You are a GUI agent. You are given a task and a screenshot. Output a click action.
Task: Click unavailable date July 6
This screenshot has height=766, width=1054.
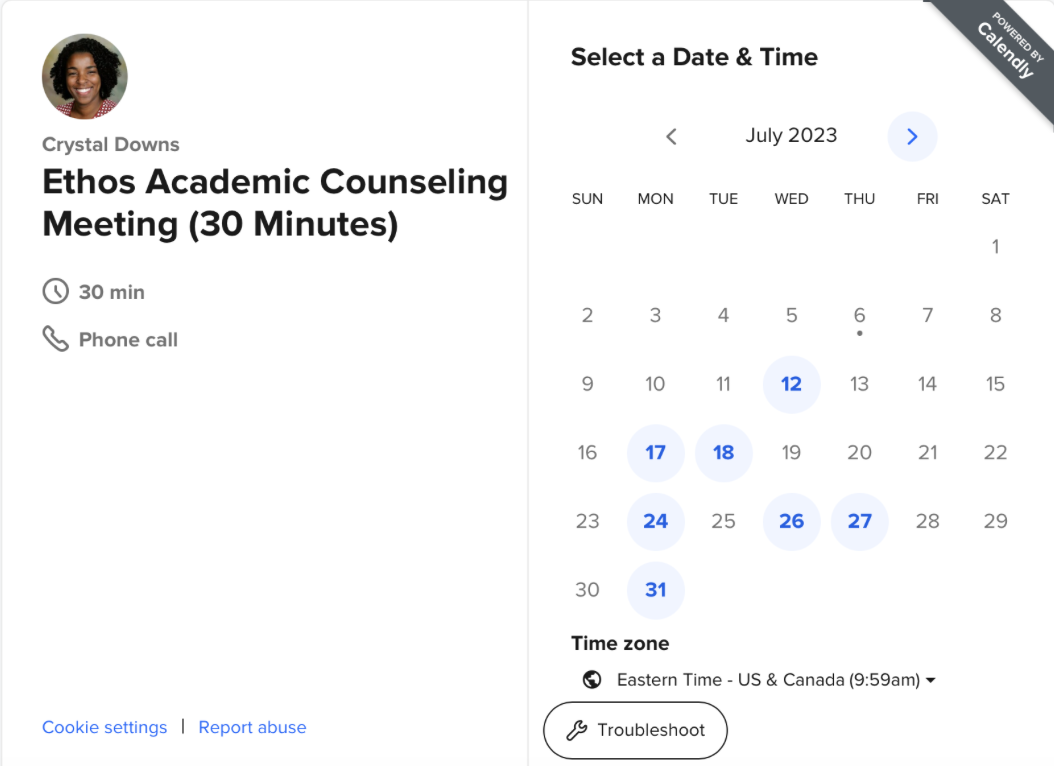coord(859,316)
